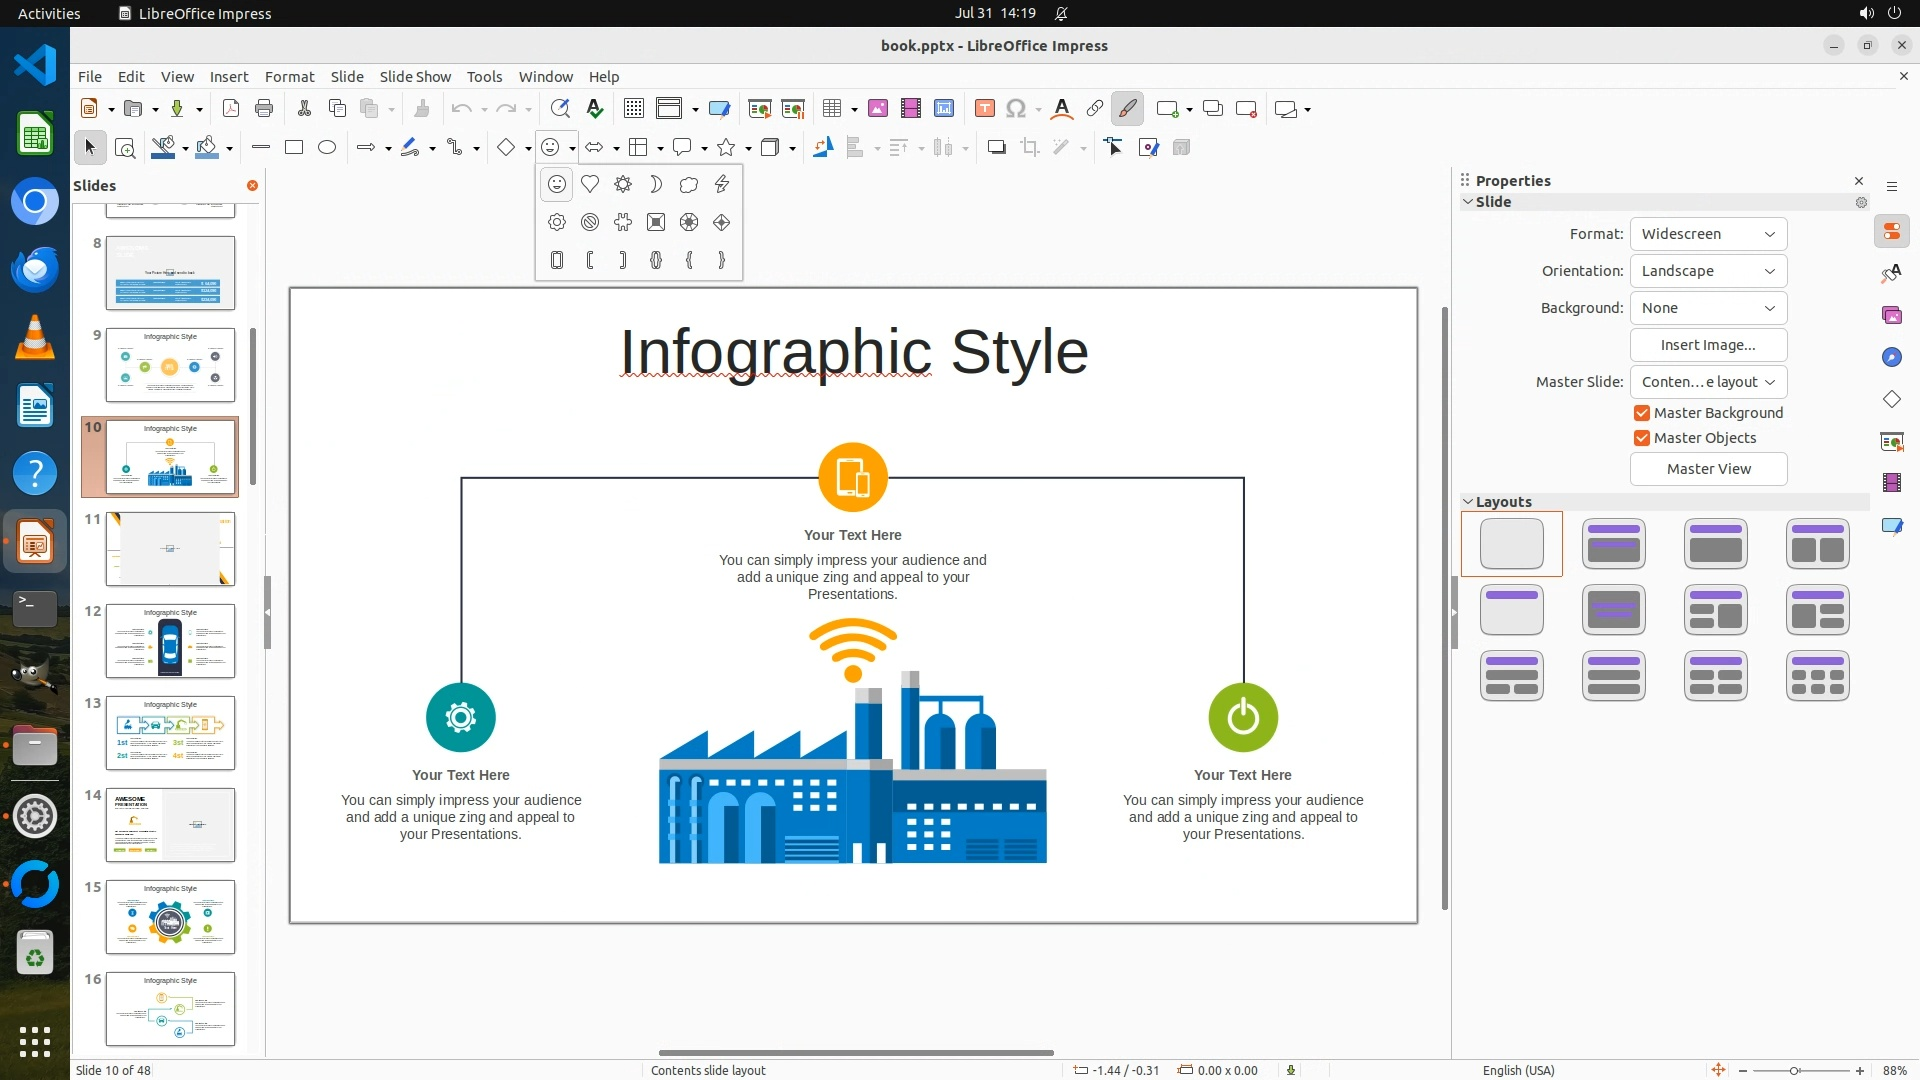Choose the moon symbol shape
This screenshot has height=1080, width=1920.
tap(656, 184)
